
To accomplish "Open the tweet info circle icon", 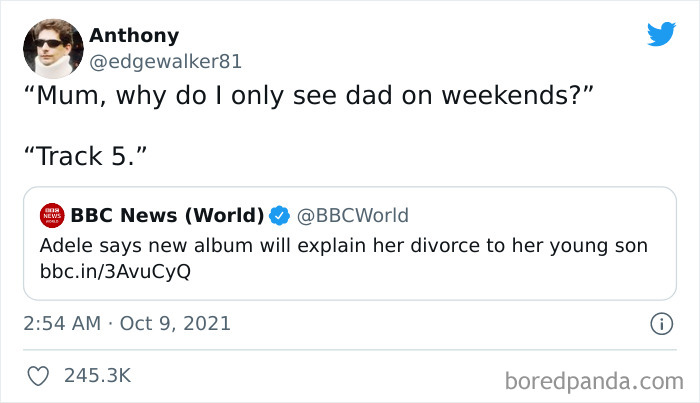I will pyautogui.click(x=660, y=323).
